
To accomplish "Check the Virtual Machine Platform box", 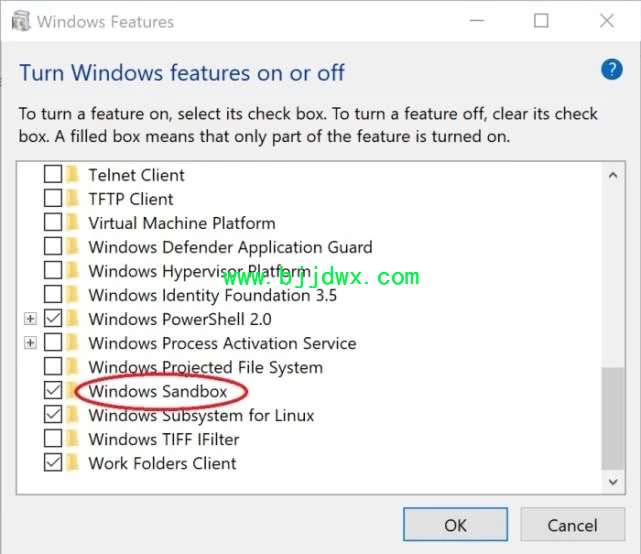I will click(x=53, y=222).
